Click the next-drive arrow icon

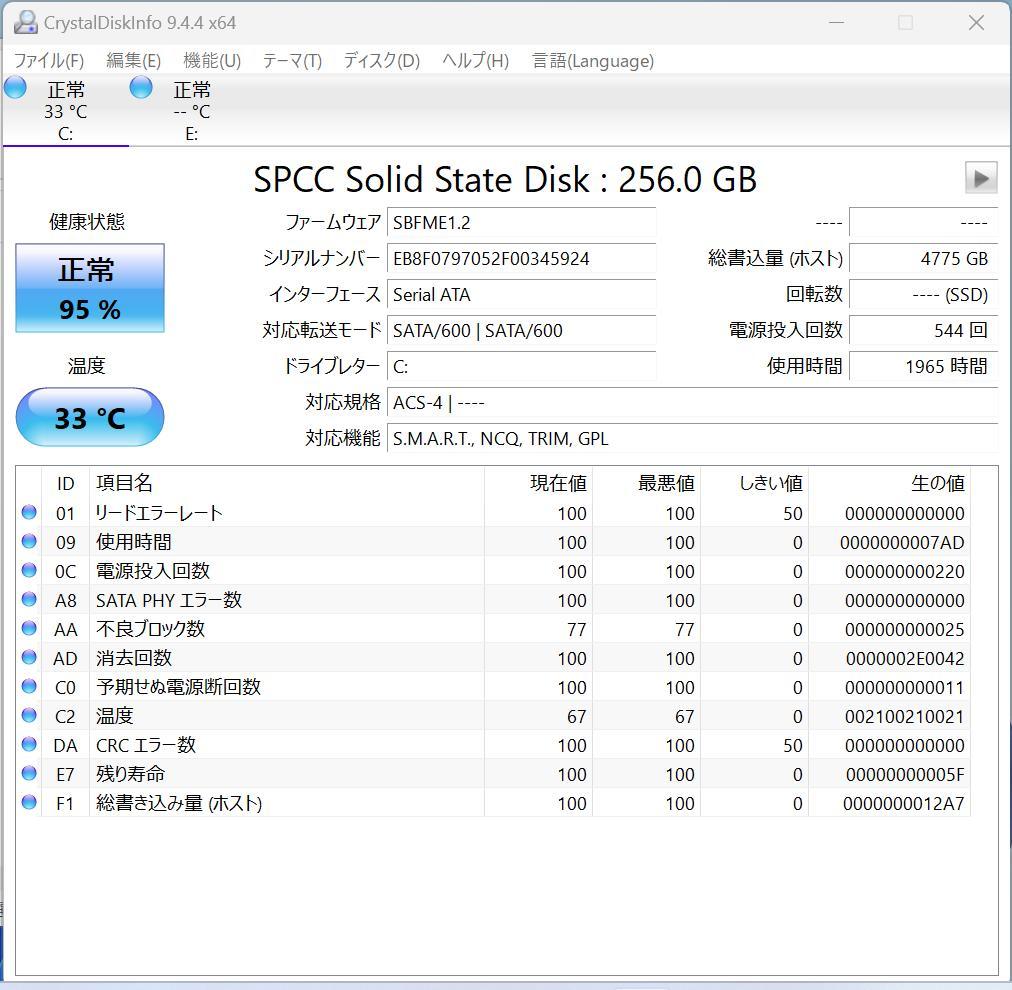point(981,178)
